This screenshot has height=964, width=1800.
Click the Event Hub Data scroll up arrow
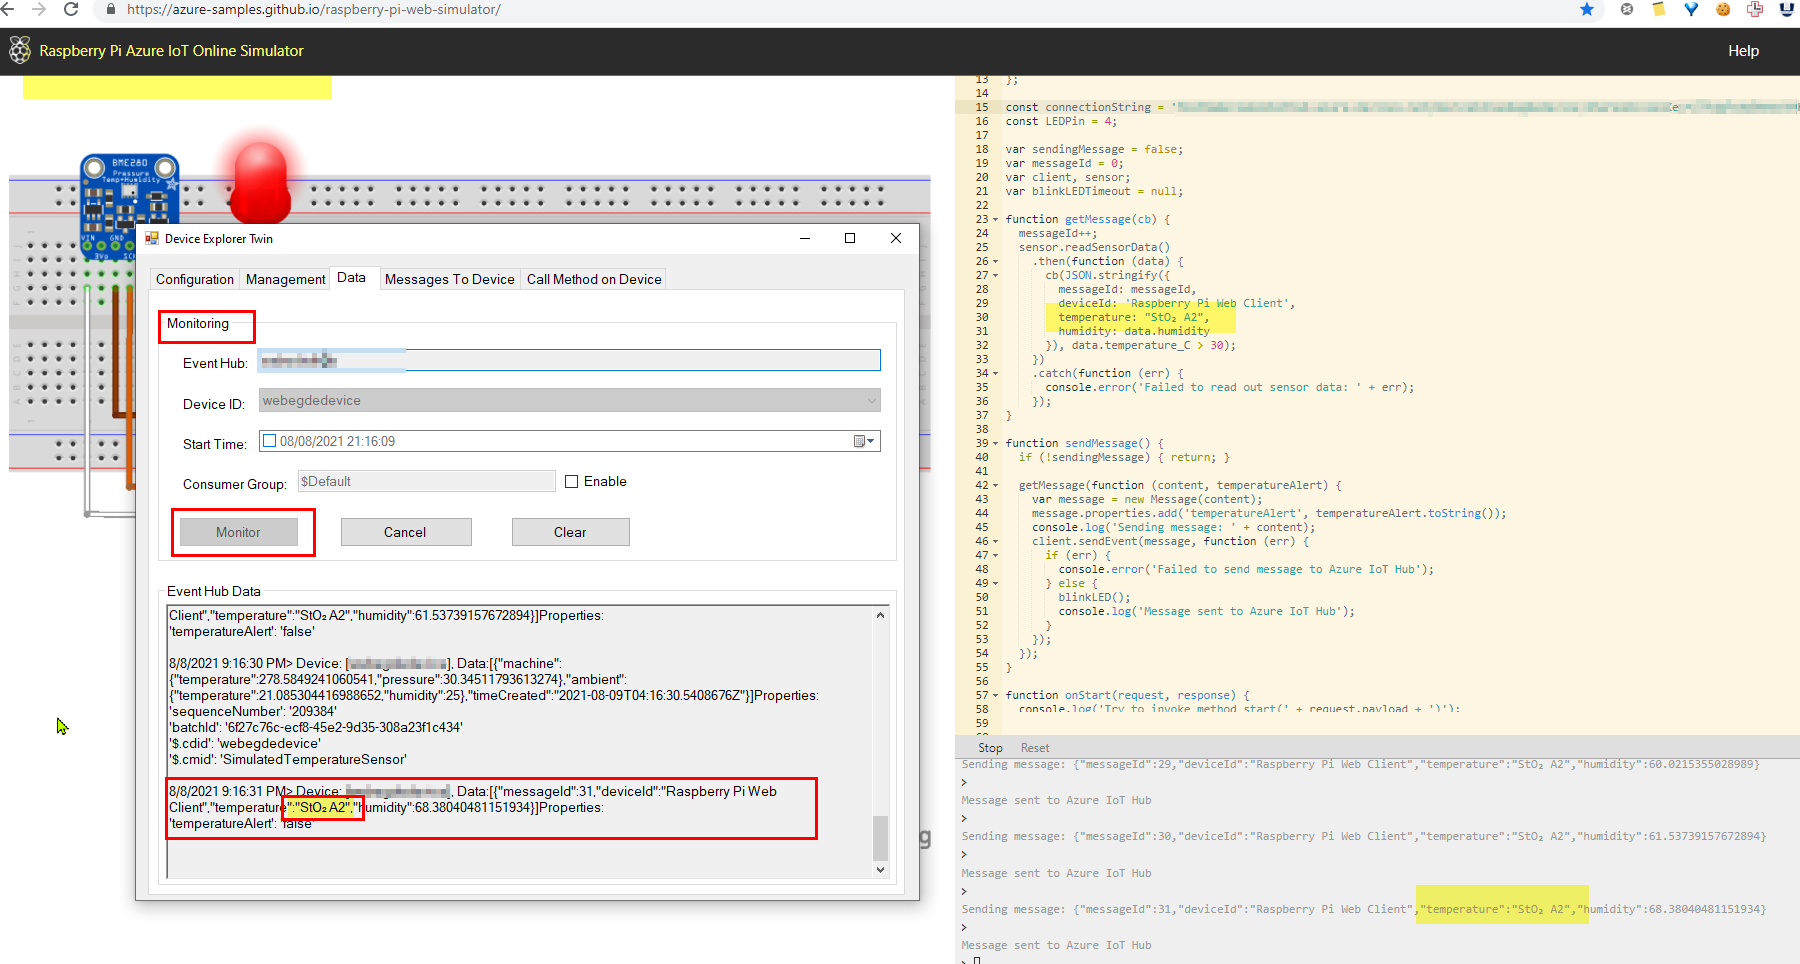coord(880,615)
